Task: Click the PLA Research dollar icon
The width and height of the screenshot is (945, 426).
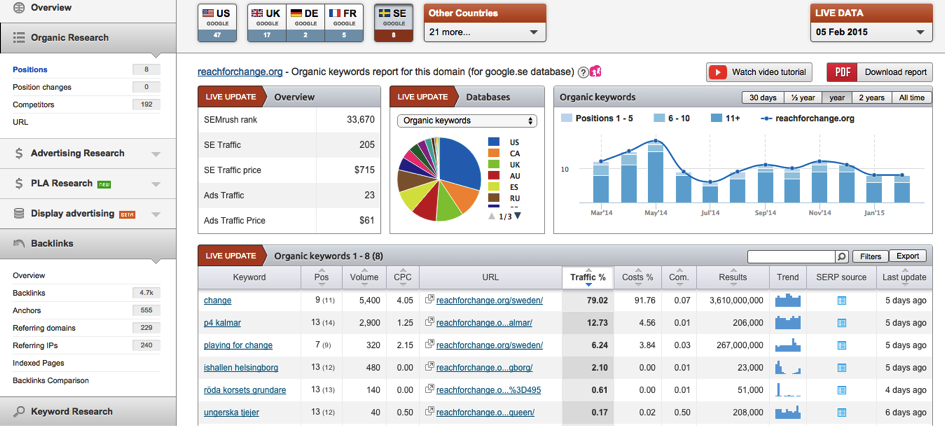Action: [19, 184]
